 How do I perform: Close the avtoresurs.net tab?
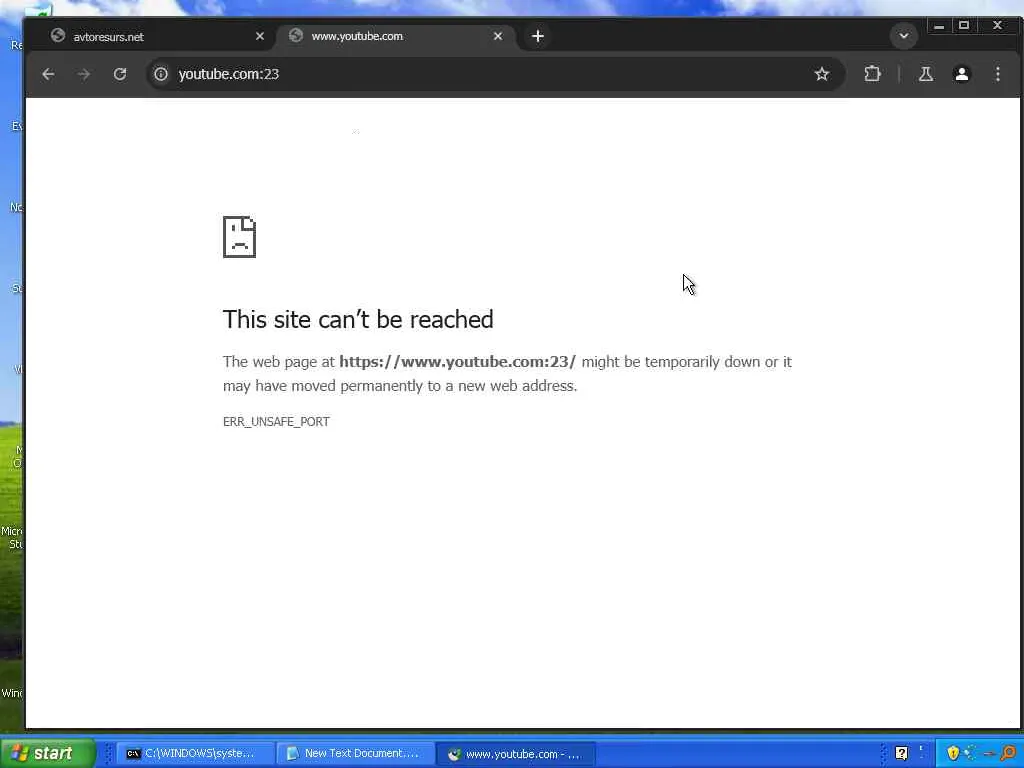click(260, 37)
